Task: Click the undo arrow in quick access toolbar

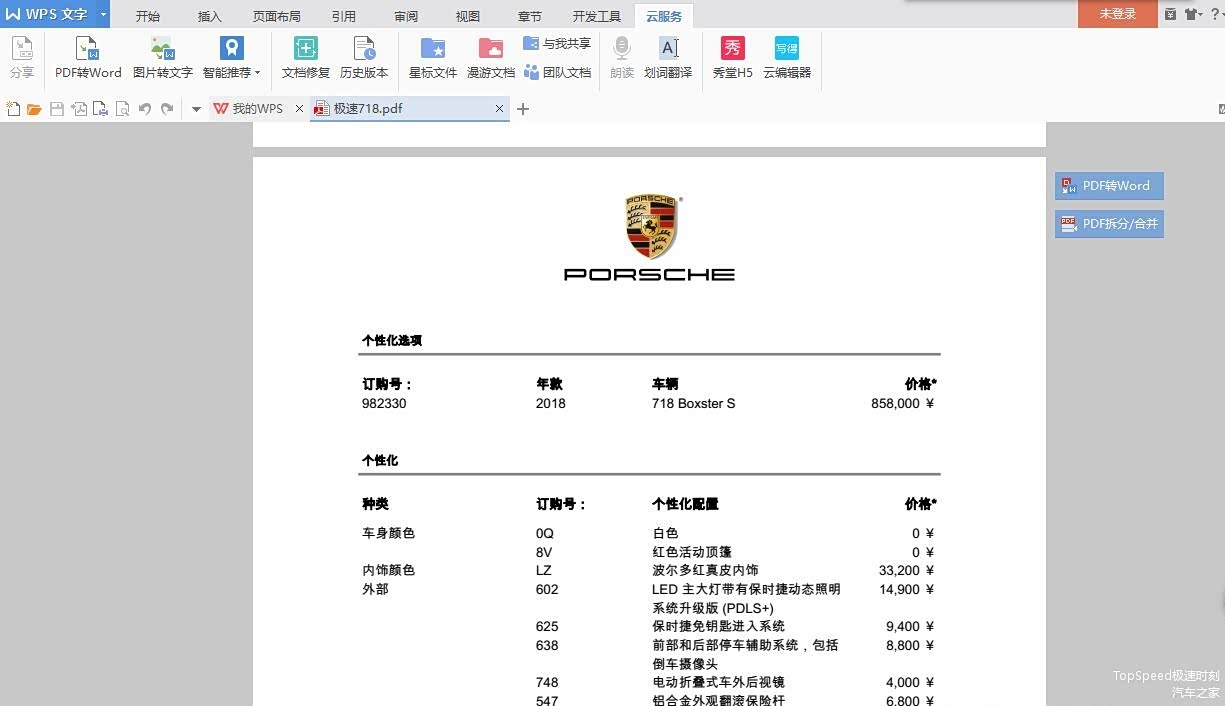Action: [145, 109]
